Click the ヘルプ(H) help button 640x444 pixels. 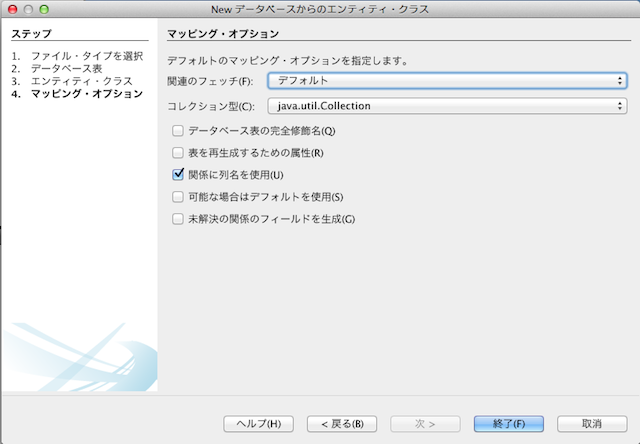(x=258, y=423)
